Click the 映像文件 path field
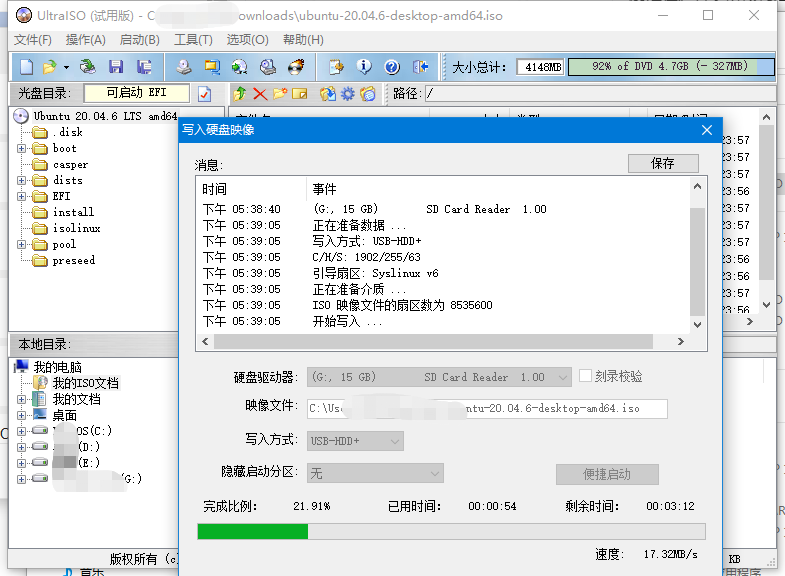The image size is (785, 576). click(x=487, y=409)
